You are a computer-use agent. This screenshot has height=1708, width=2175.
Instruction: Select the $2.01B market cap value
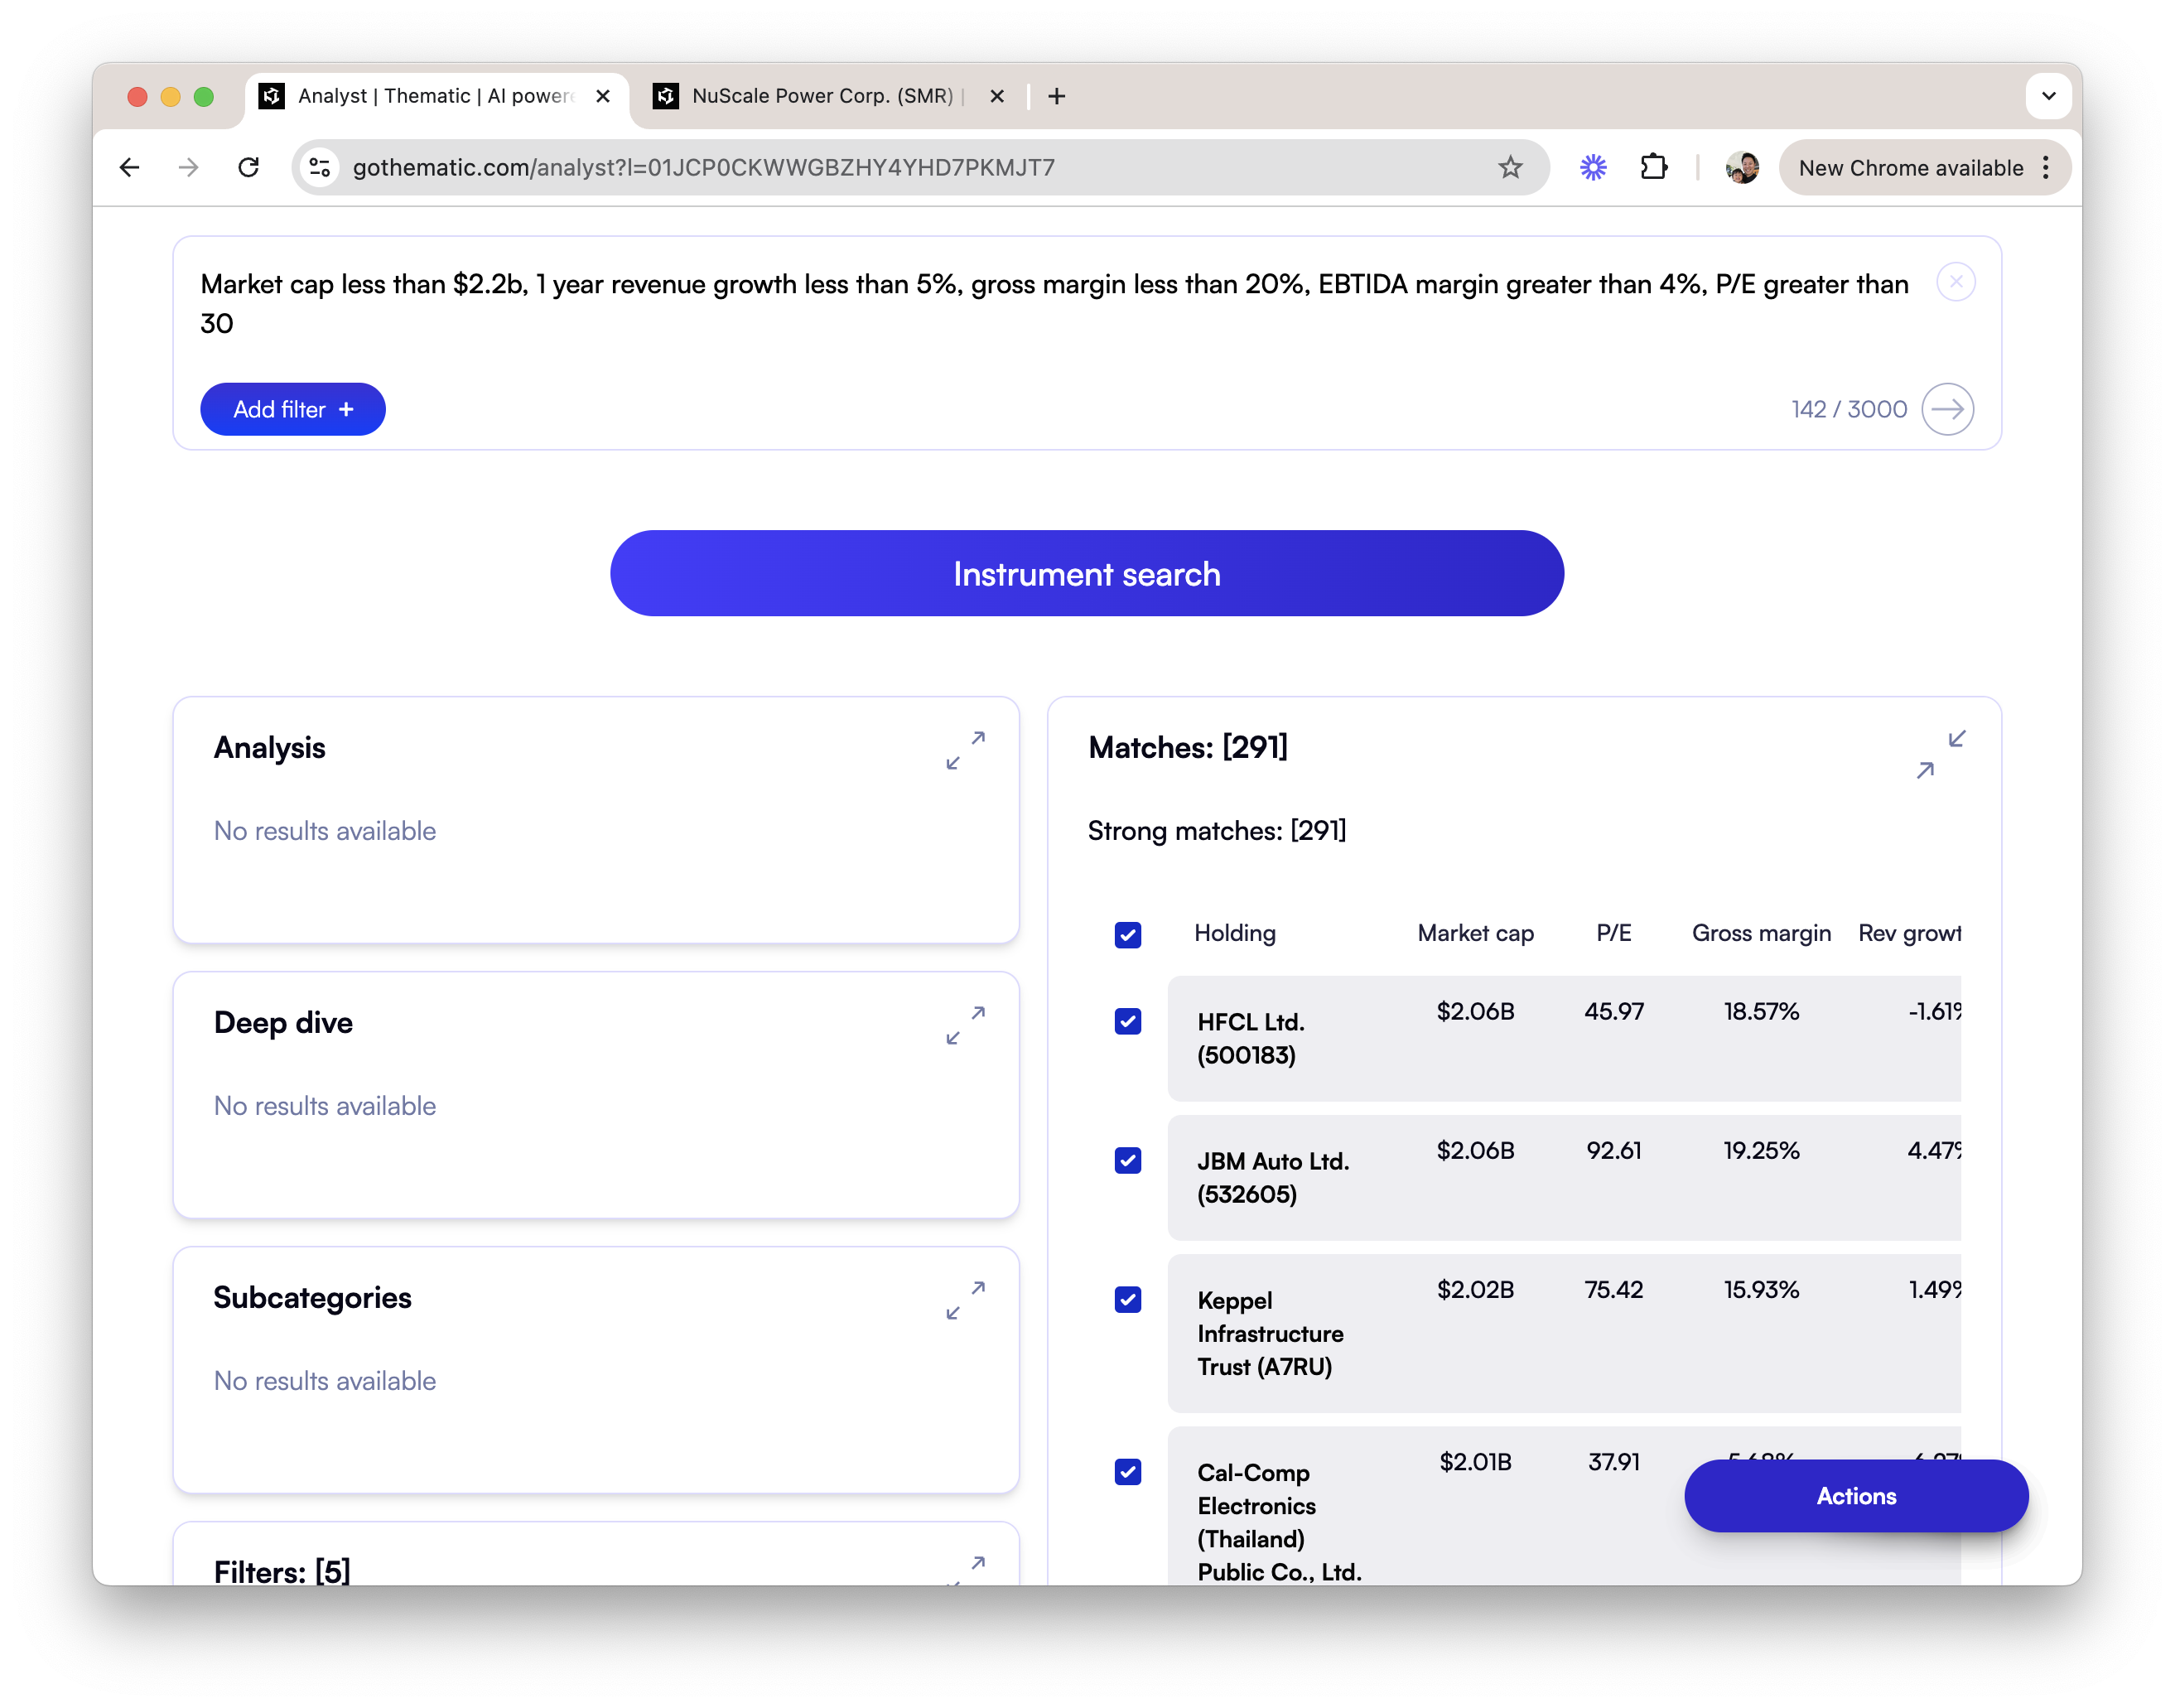point(1475,1461)
